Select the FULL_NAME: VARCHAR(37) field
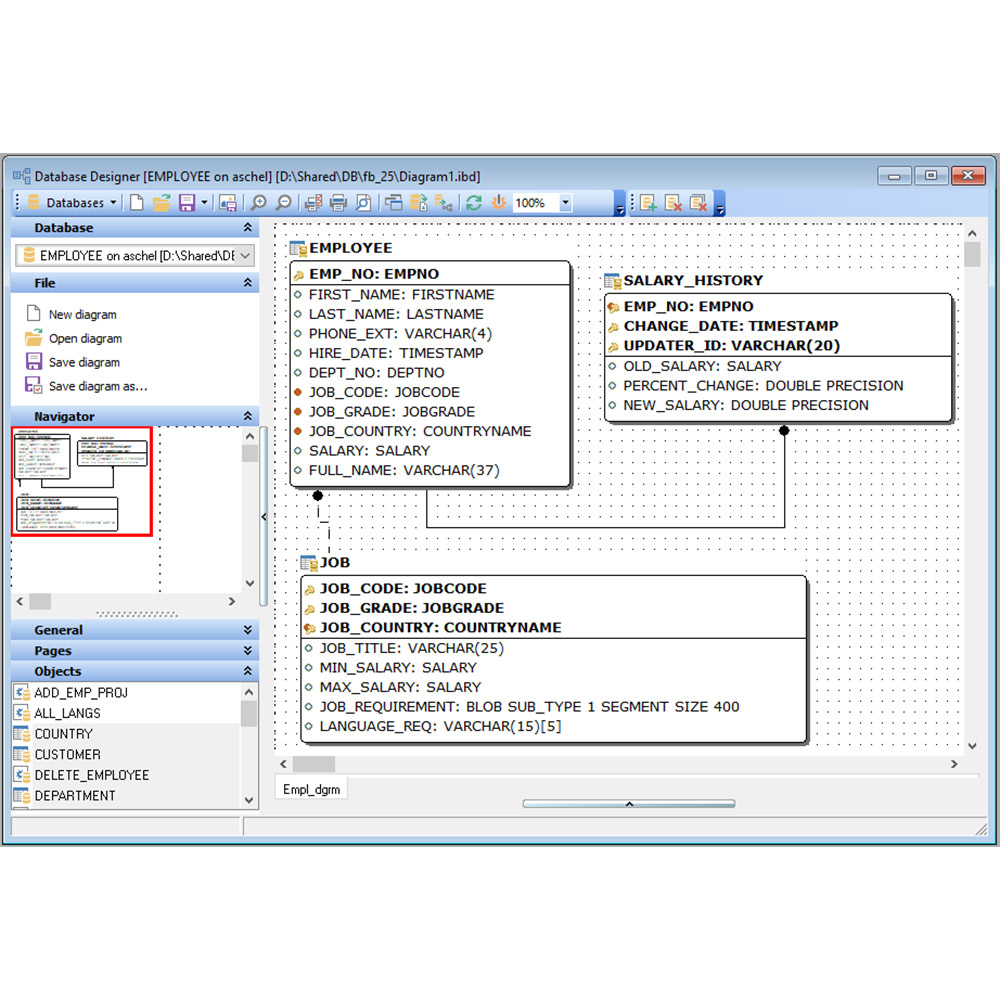 click(404, 471)
